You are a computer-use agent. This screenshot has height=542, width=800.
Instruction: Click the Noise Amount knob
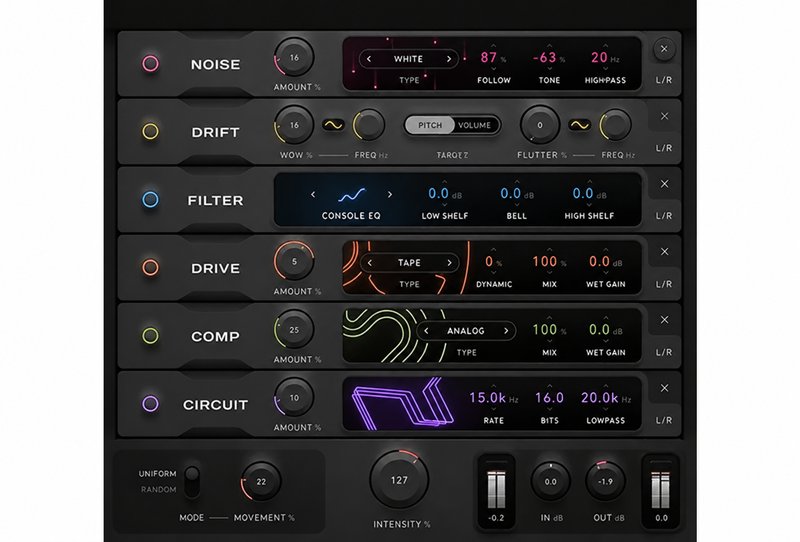[x=294, y=57]
